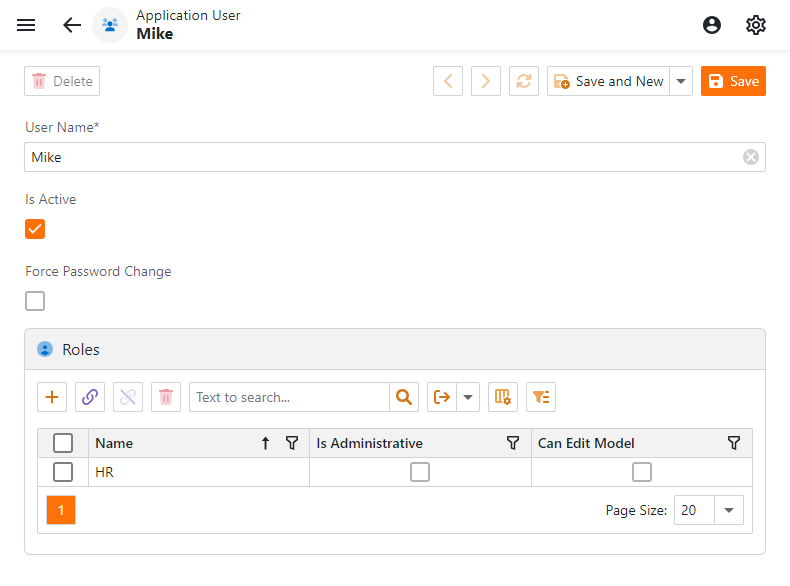The image size is (790, 586).
Task: Go back with the left arrow
Action: pos(72,25)
